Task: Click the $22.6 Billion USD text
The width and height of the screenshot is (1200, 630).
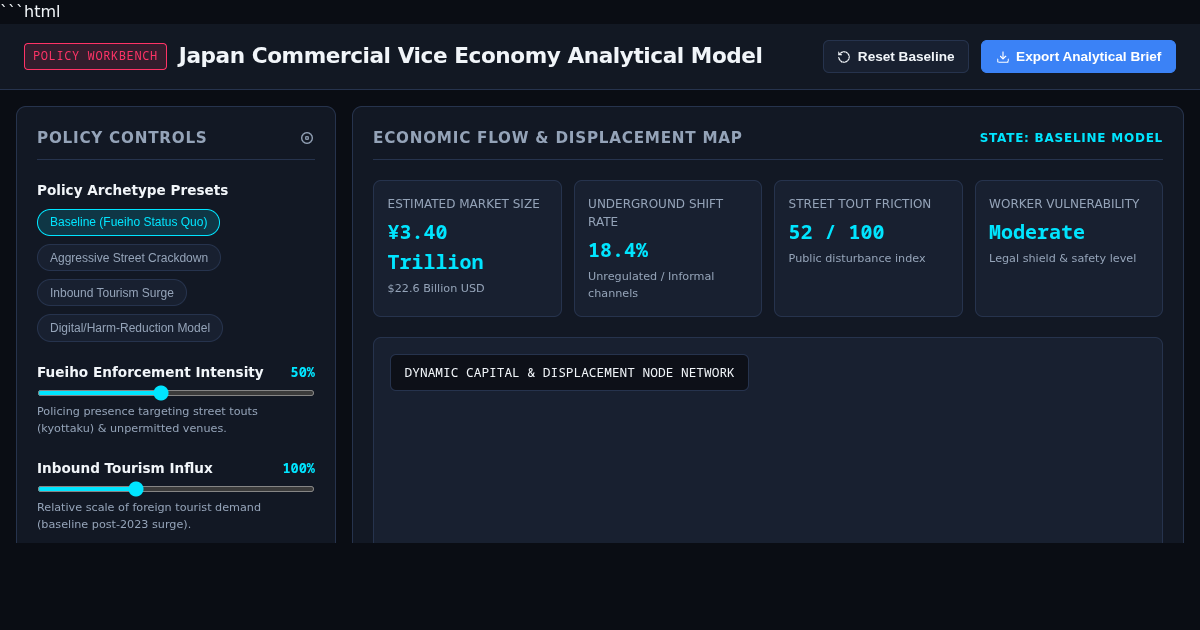Action: [436, 288]
